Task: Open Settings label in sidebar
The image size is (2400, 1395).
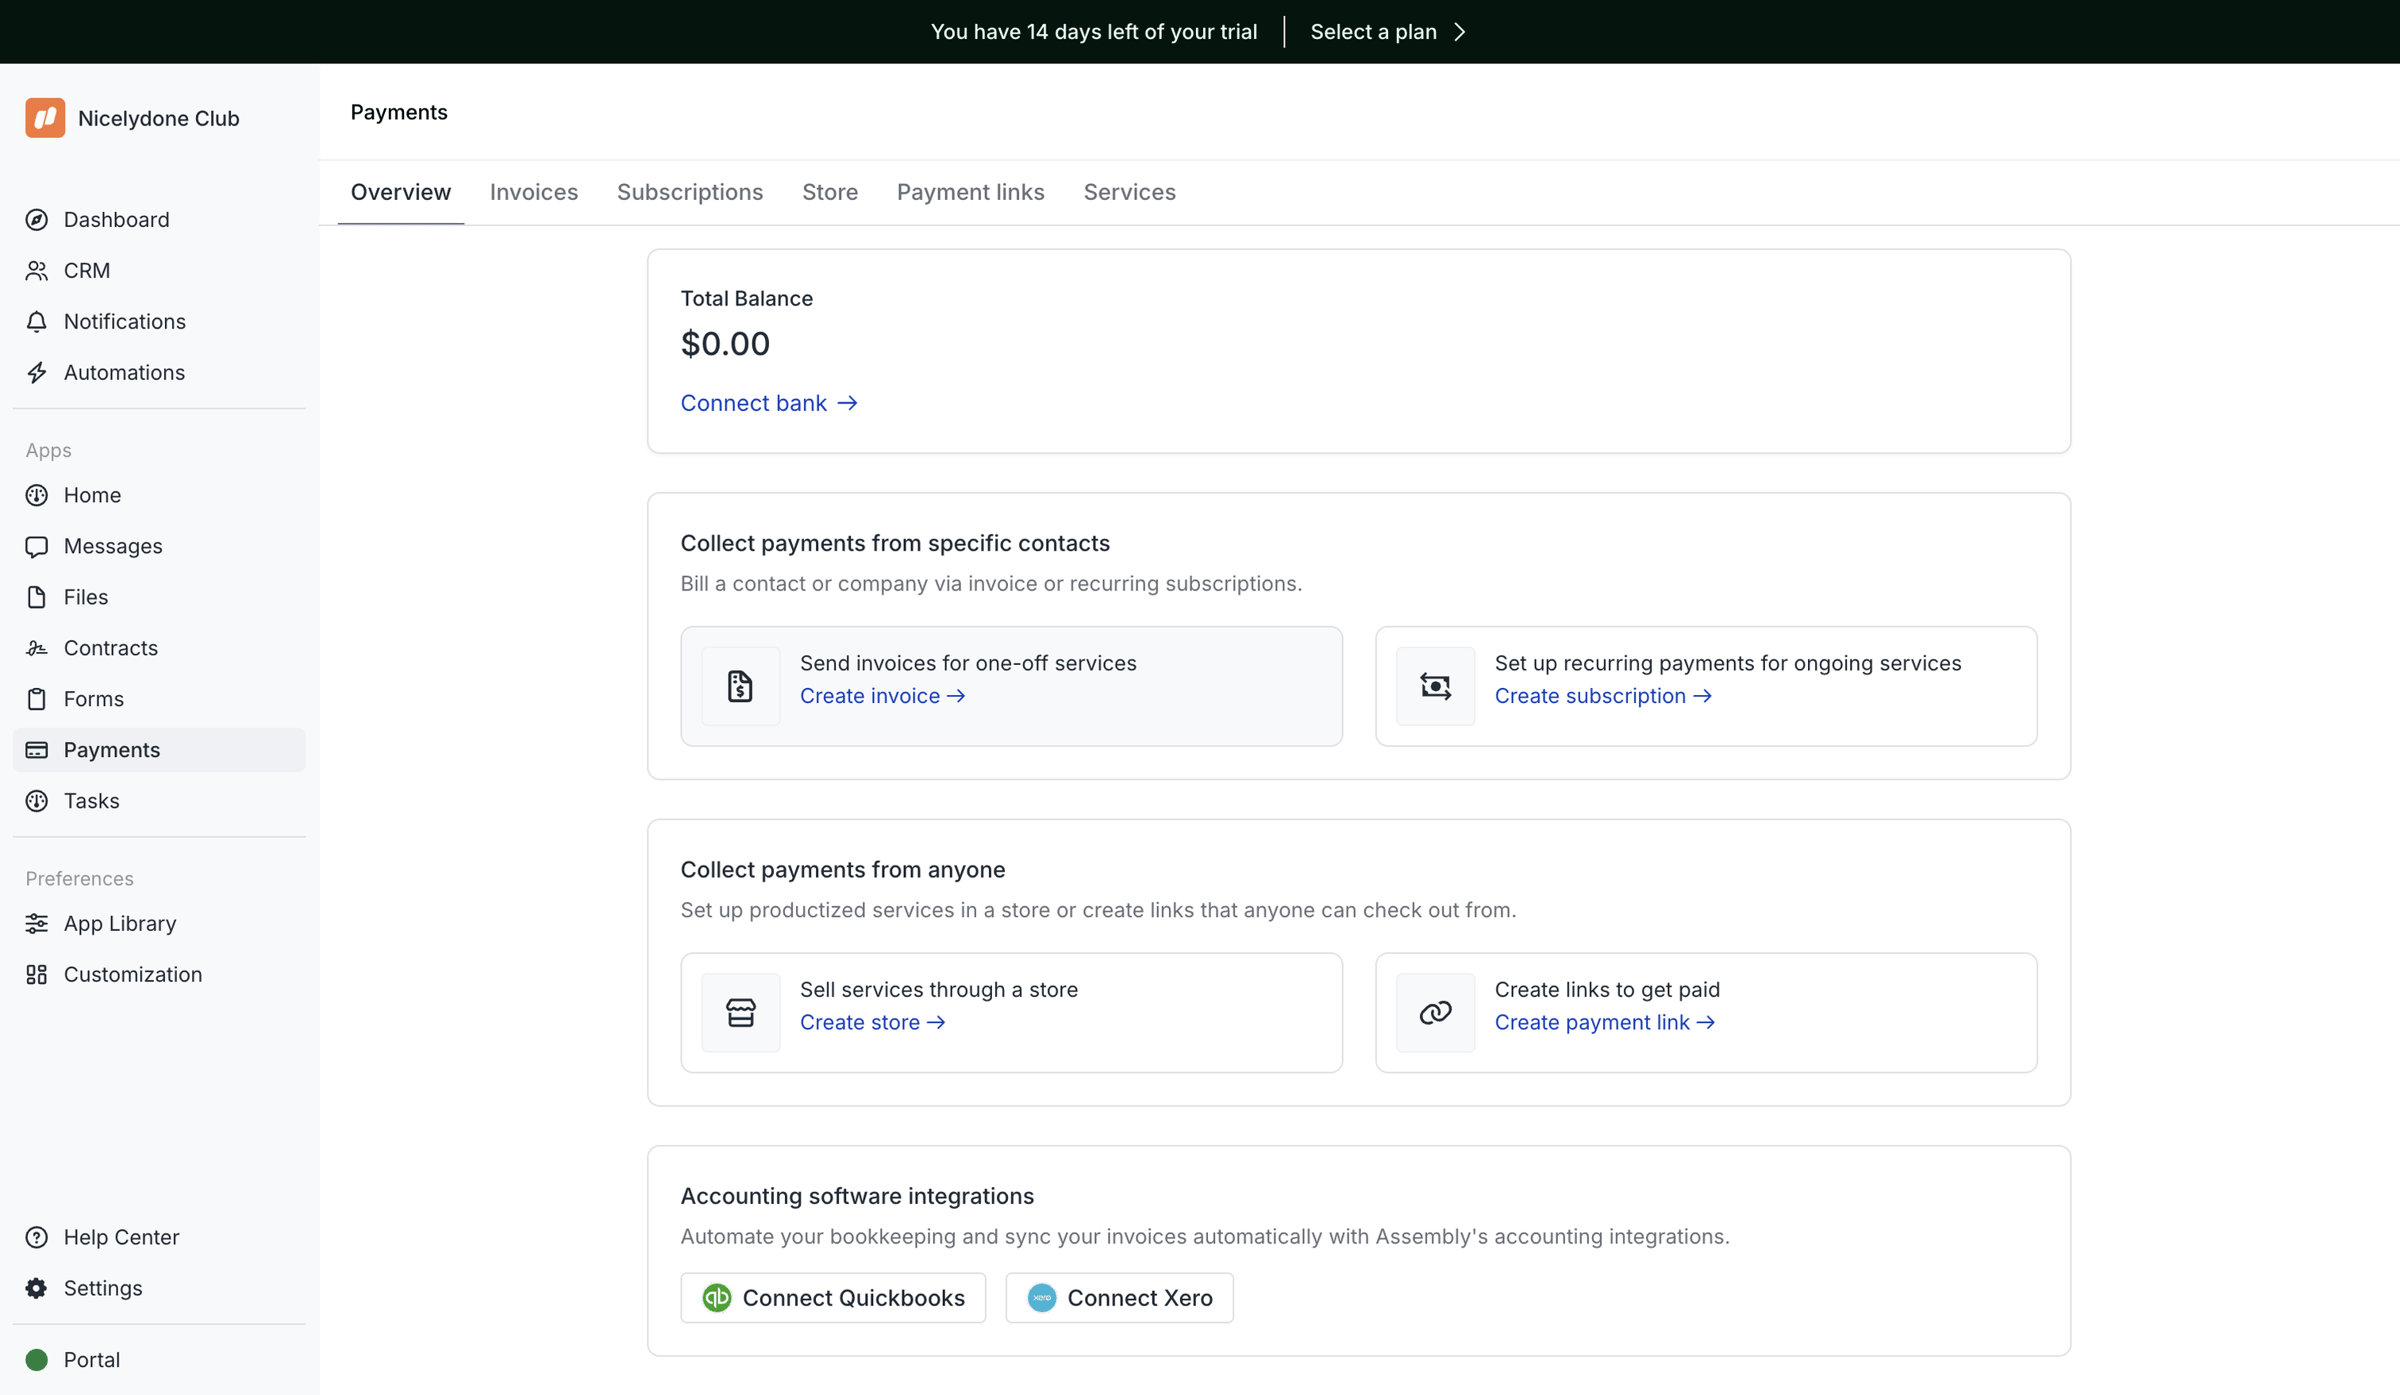Action: [x=103, y=1289]
